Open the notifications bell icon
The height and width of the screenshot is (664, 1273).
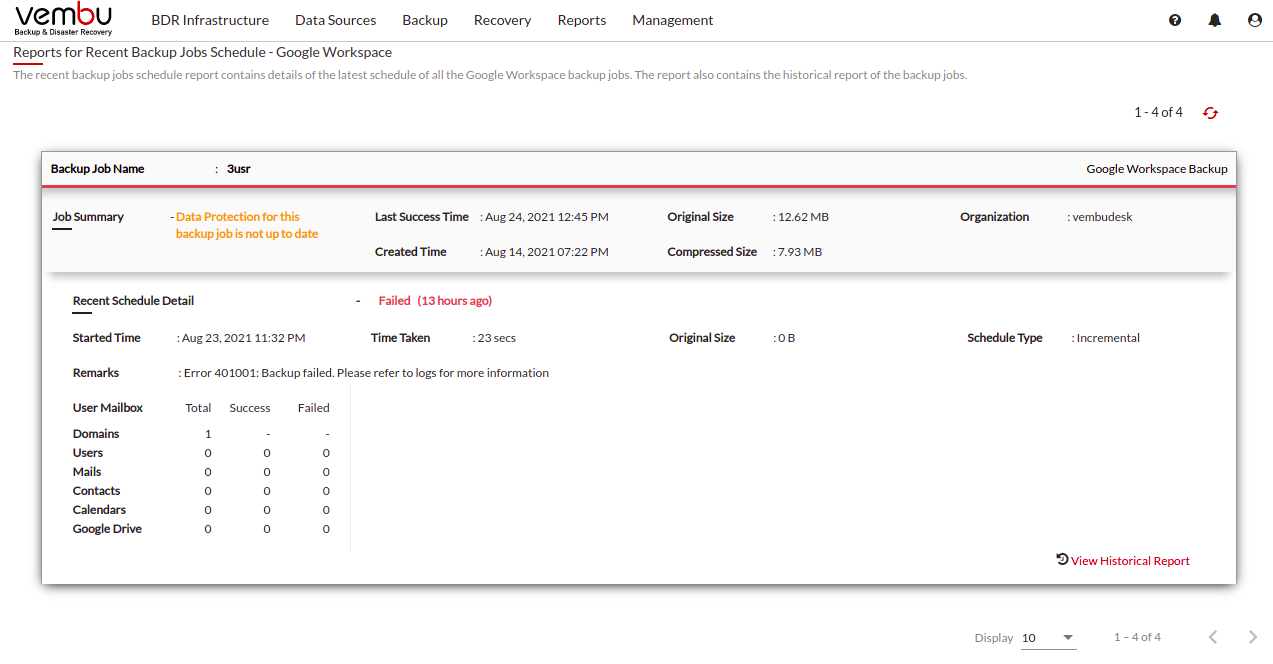pyautogui.click(x=1215, y=20)
